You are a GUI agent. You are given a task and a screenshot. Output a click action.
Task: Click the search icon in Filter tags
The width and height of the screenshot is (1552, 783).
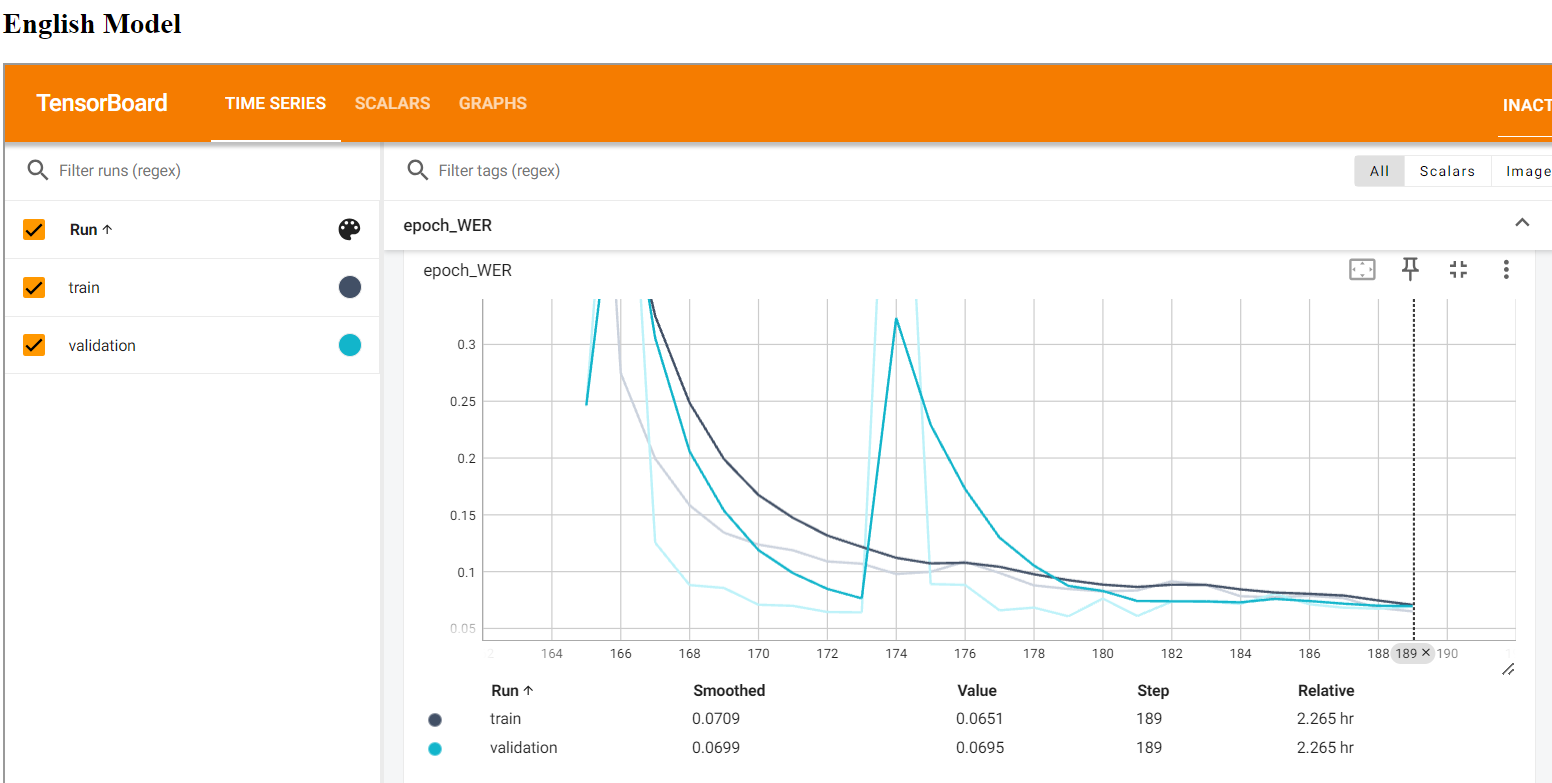point(418,170)
